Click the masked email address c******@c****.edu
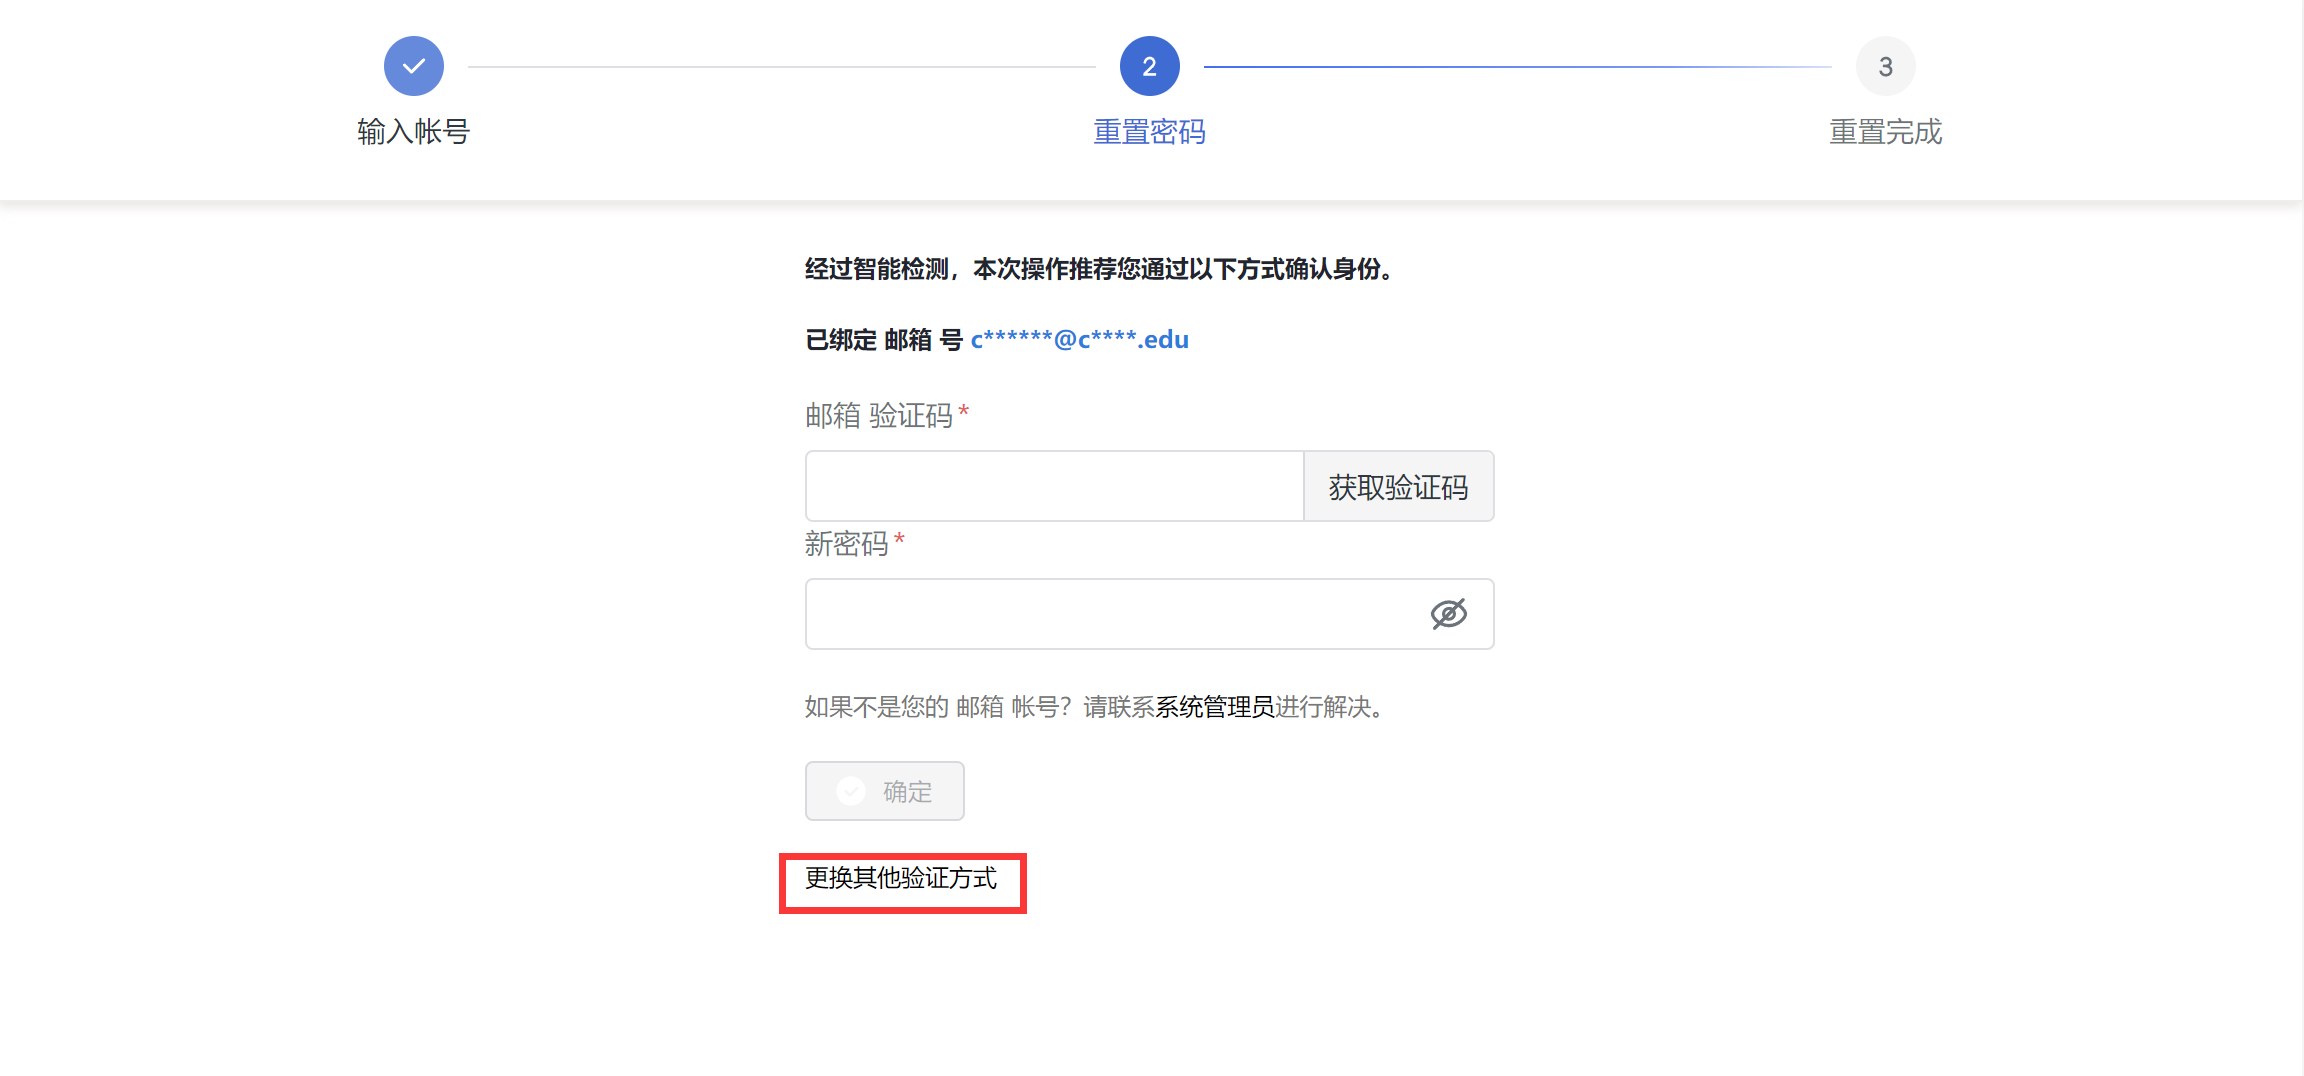Viewport: 2304px width, 1076px height. point(1079,340)
